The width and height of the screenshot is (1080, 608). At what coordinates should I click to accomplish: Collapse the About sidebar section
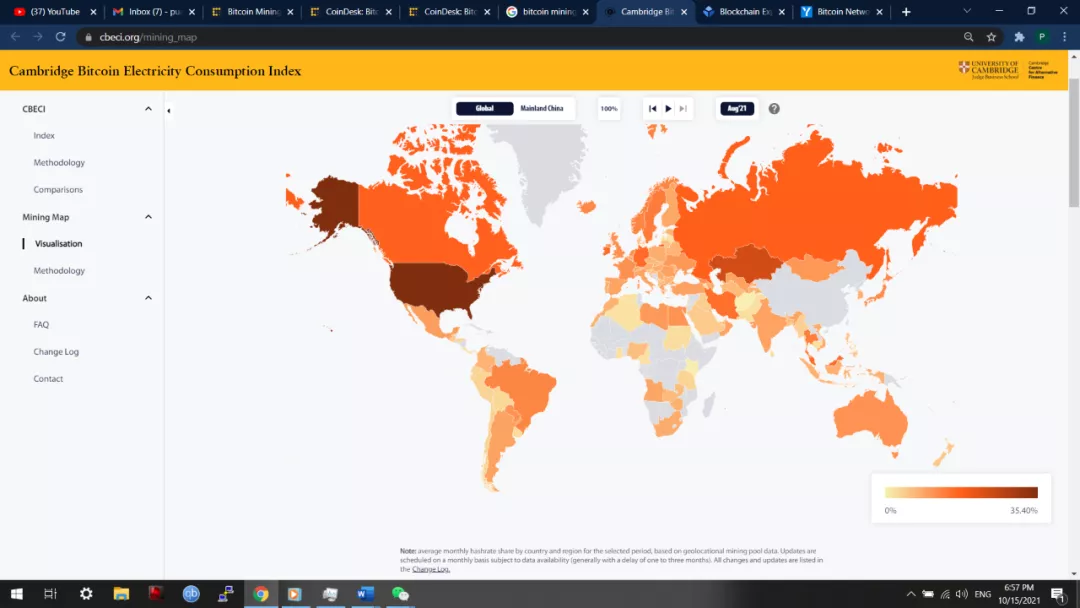(x=148, y=298)
